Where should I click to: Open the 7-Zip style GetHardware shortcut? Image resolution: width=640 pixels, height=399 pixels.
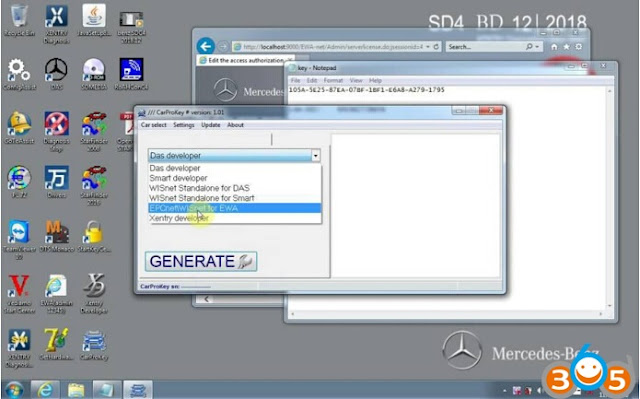point(56,345)
